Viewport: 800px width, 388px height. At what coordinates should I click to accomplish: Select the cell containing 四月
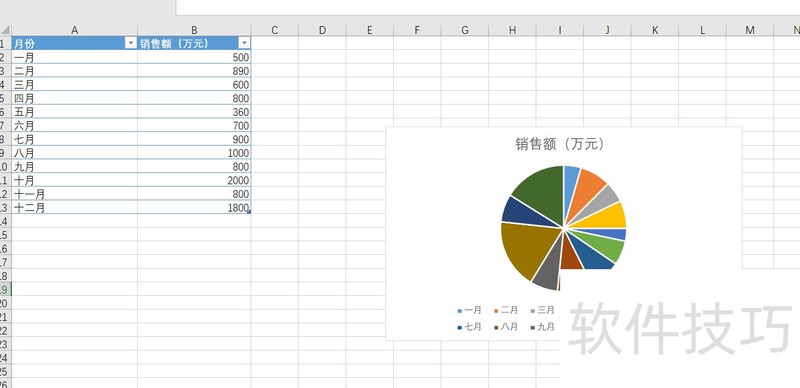[x=74, y=98]
